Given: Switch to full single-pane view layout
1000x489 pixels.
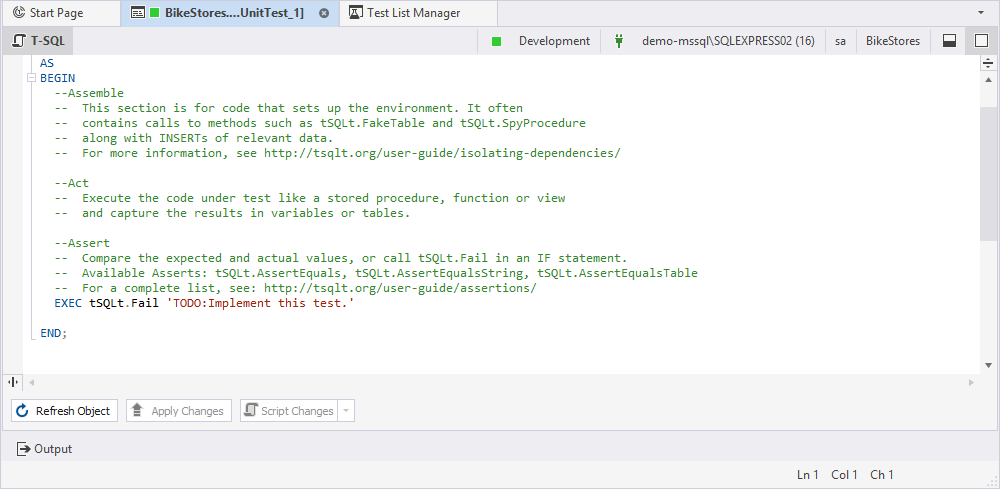Looking at the screenshot, I should coord(981,41).
